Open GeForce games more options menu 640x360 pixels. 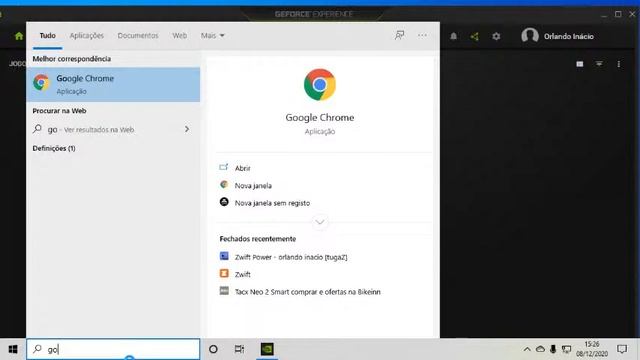tap(619, 64)
